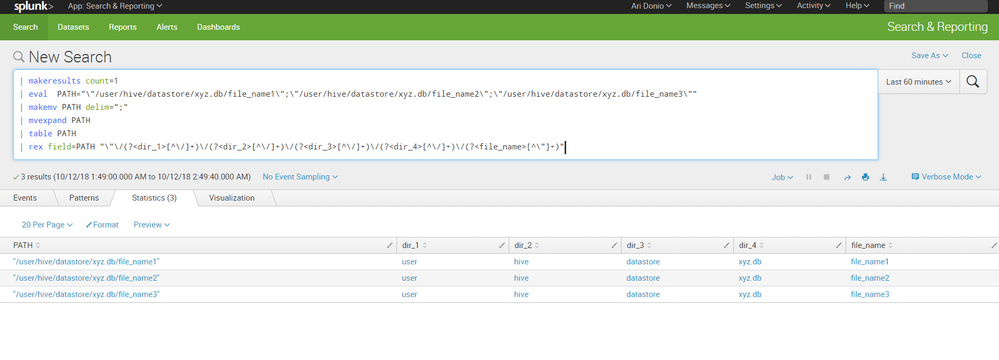Screen dimensions: 999x360
Task: Click file_name3 cell value
Action: [x=870, y=294]
